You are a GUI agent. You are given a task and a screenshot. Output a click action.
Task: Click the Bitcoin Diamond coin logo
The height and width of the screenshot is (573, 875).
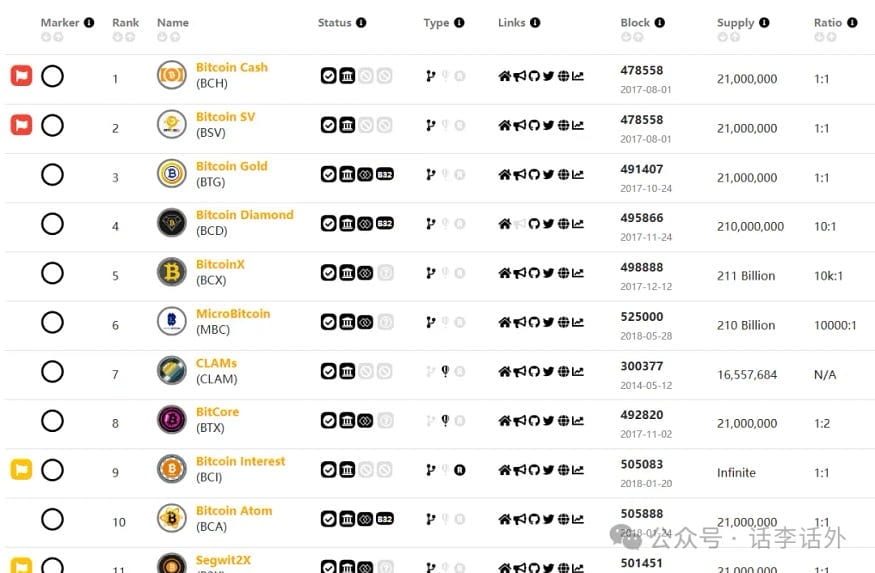[x=171, y=223]
